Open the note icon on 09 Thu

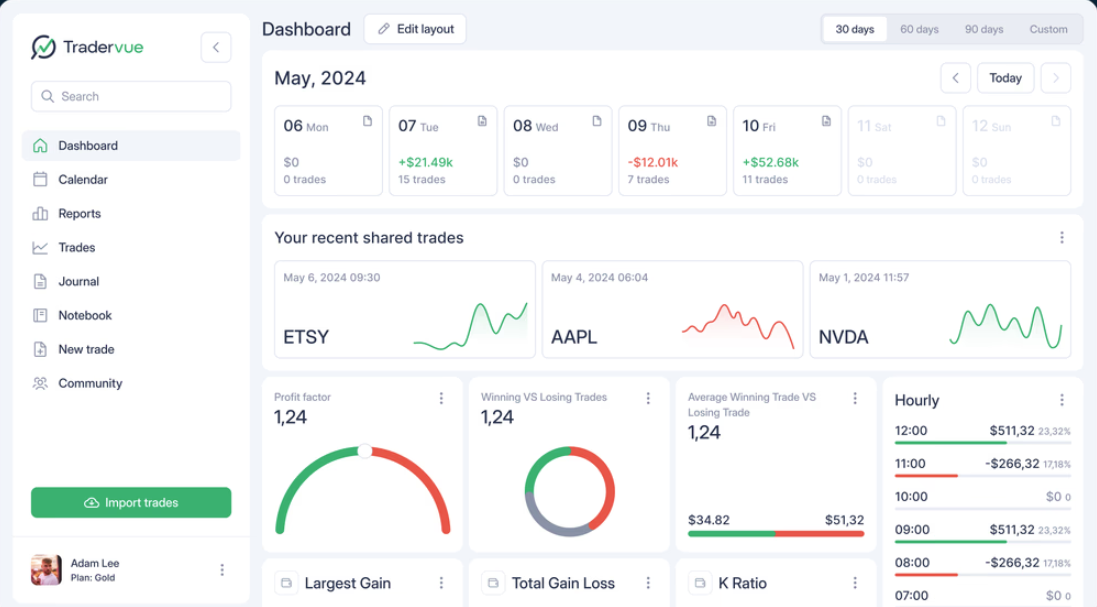coord(712,122)
